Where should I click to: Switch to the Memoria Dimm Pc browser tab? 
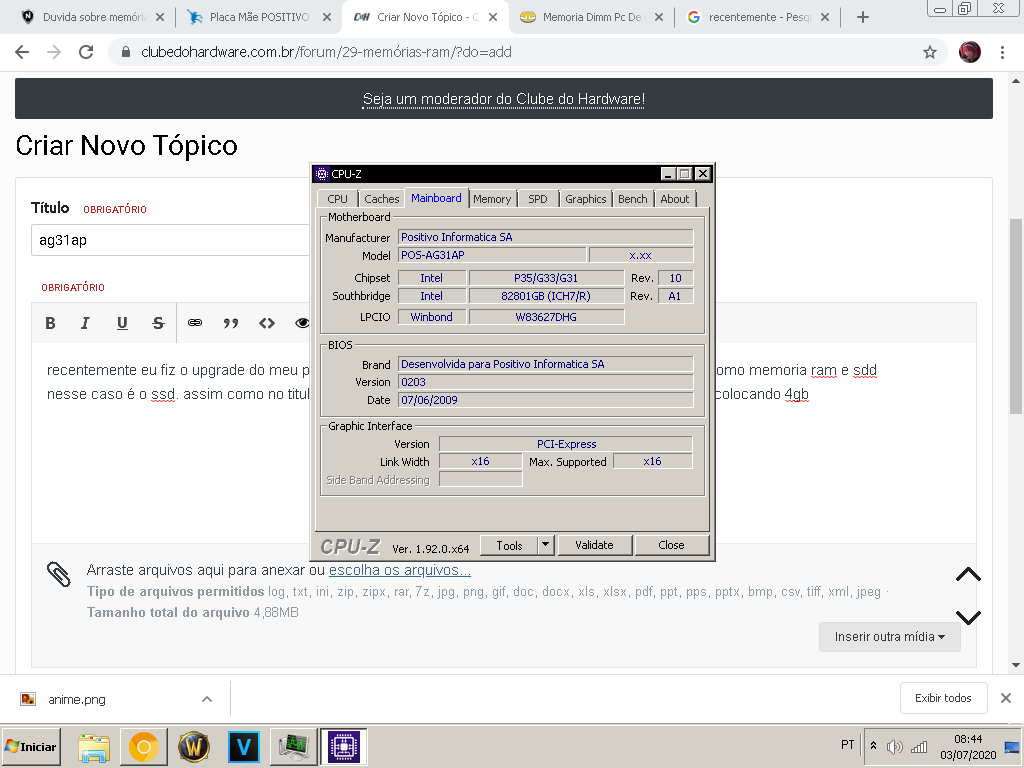click(591, 17)
